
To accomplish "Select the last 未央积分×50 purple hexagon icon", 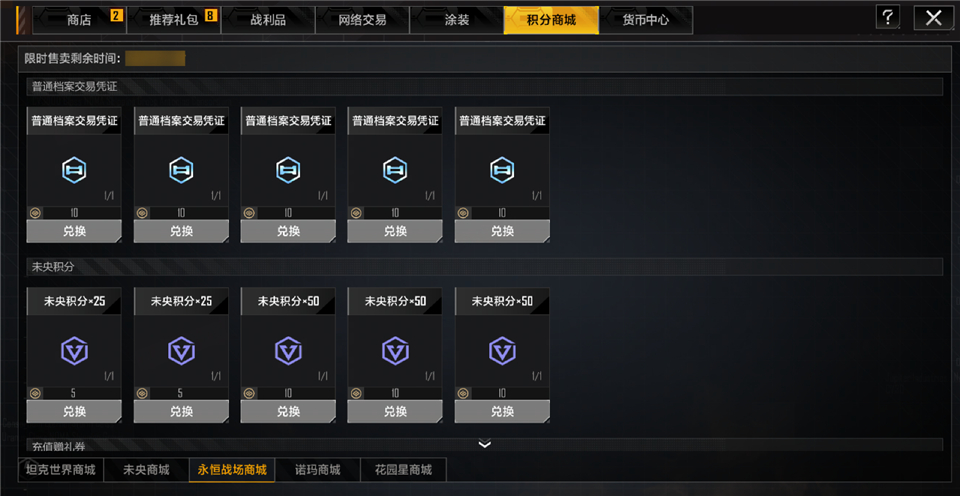I will (x=502, y=351).
